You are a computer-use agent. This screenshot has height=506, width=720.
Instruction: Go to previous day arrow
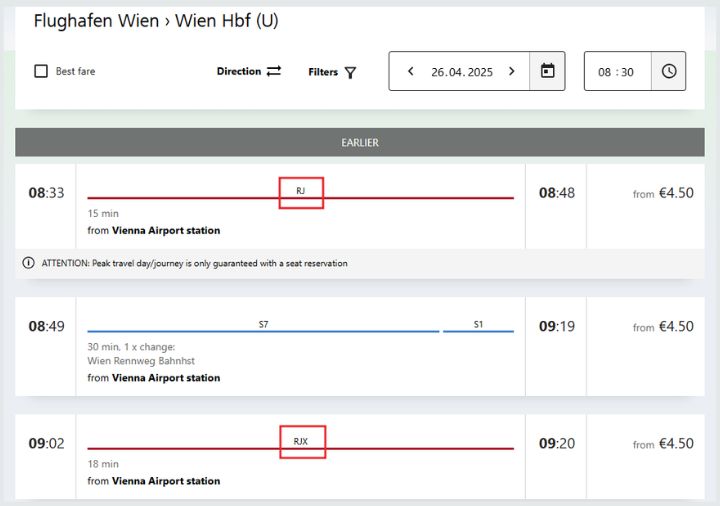pos(411,71)
